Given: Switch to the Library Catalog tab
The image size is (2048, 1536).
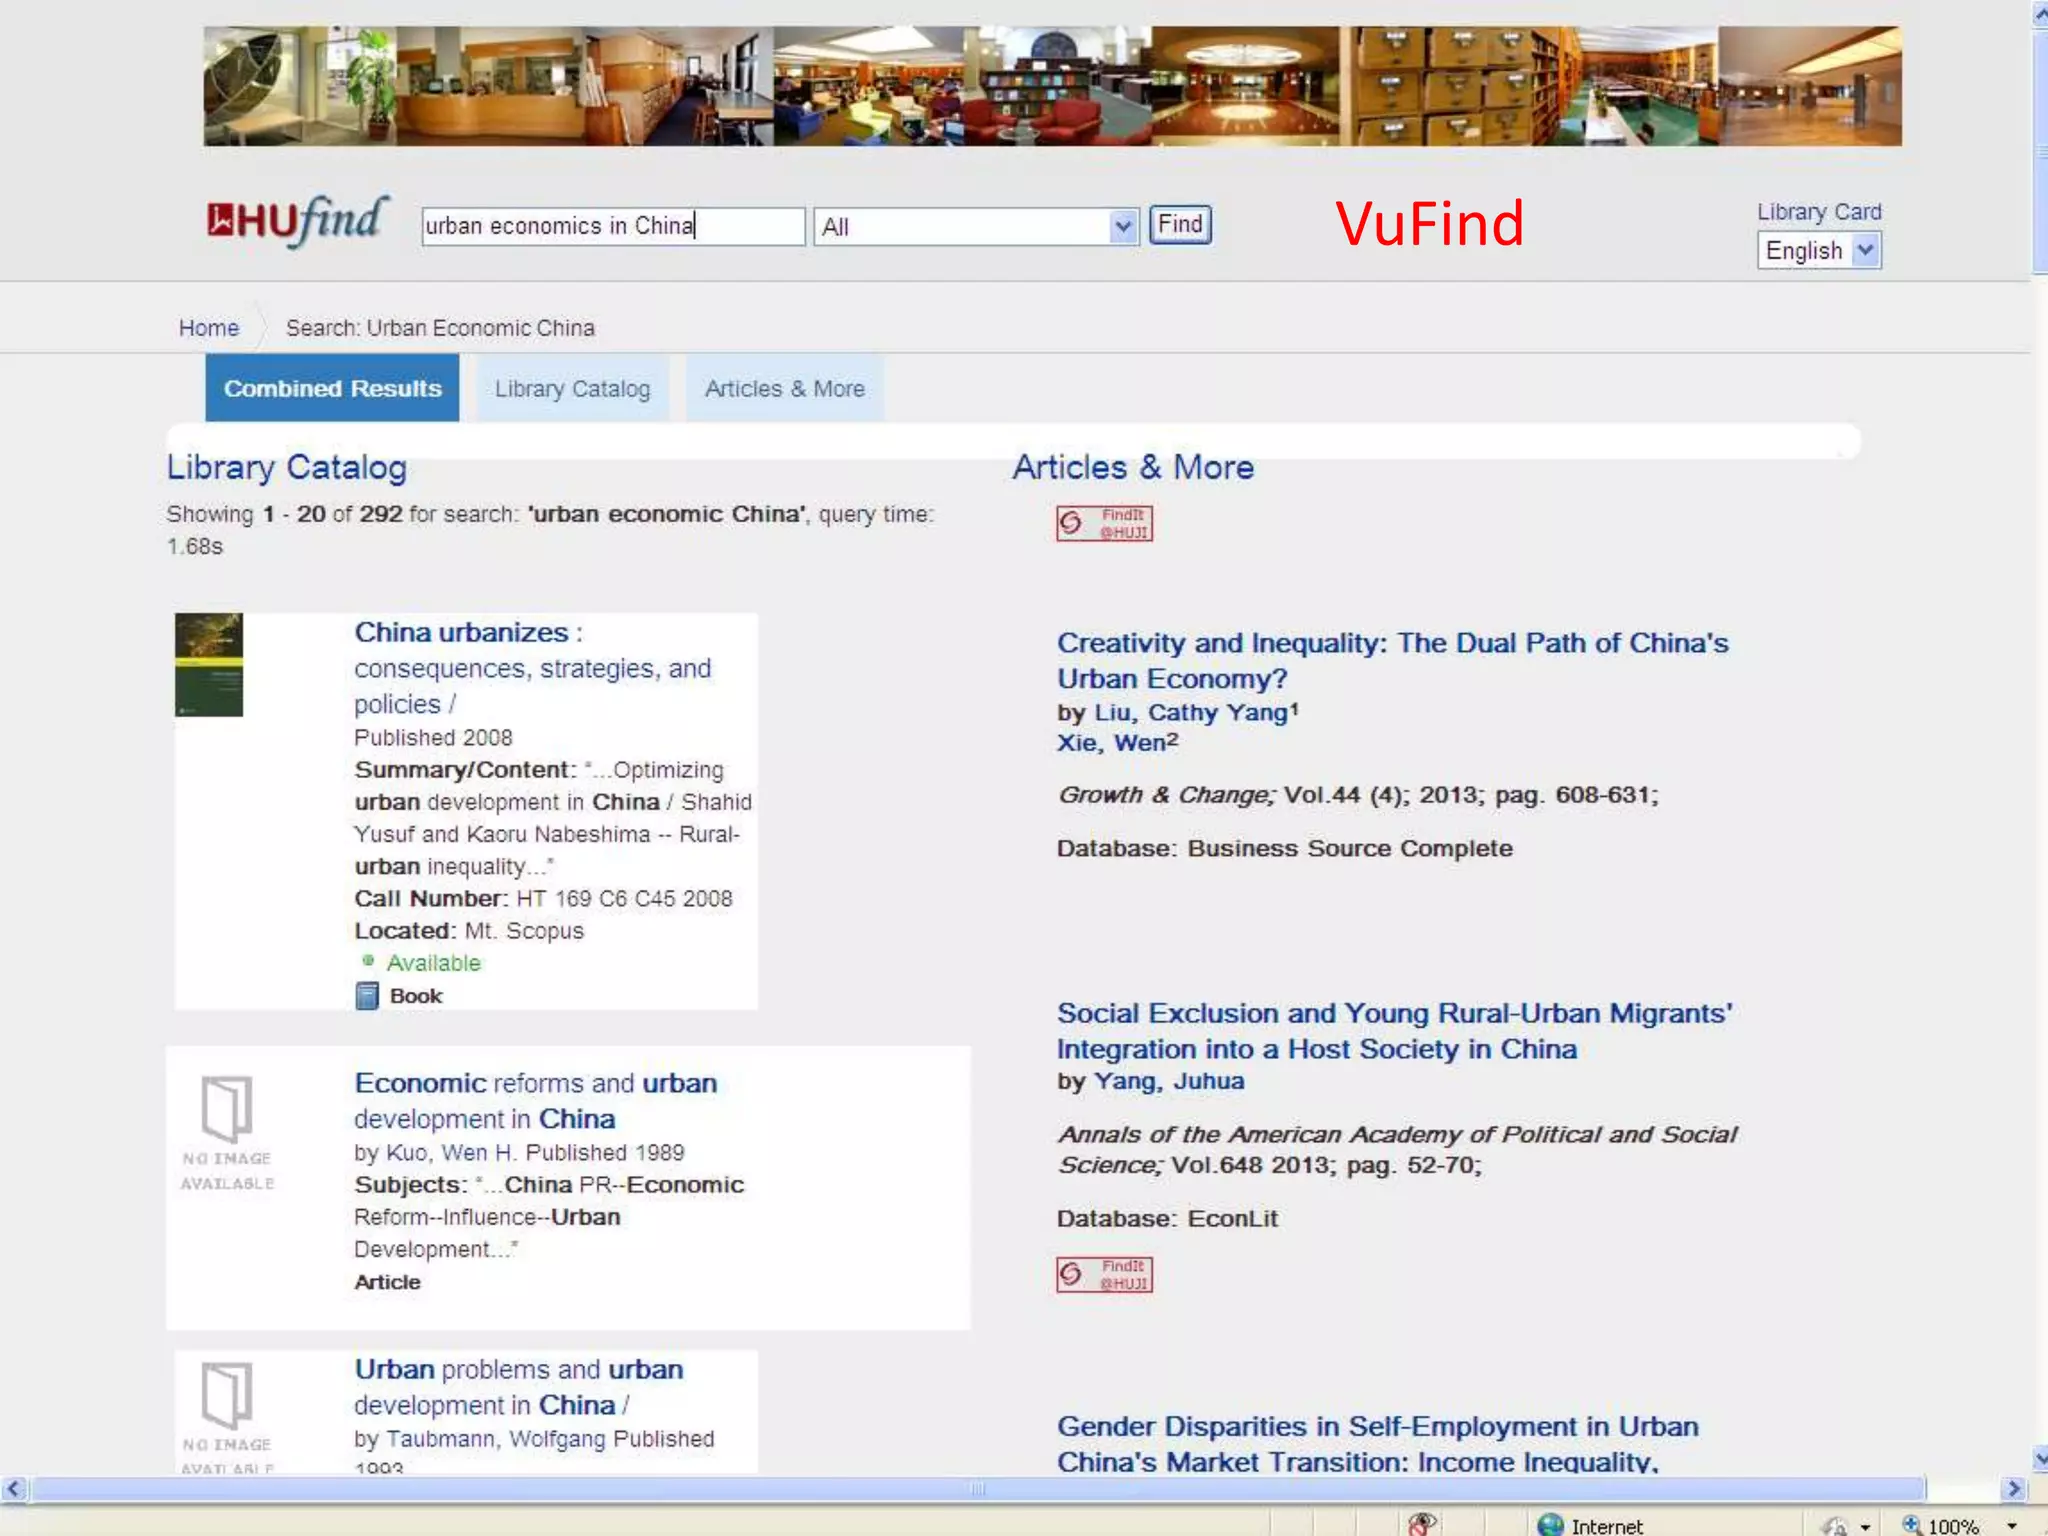Looking at the screenshot, I should click(x=572, y=388).
